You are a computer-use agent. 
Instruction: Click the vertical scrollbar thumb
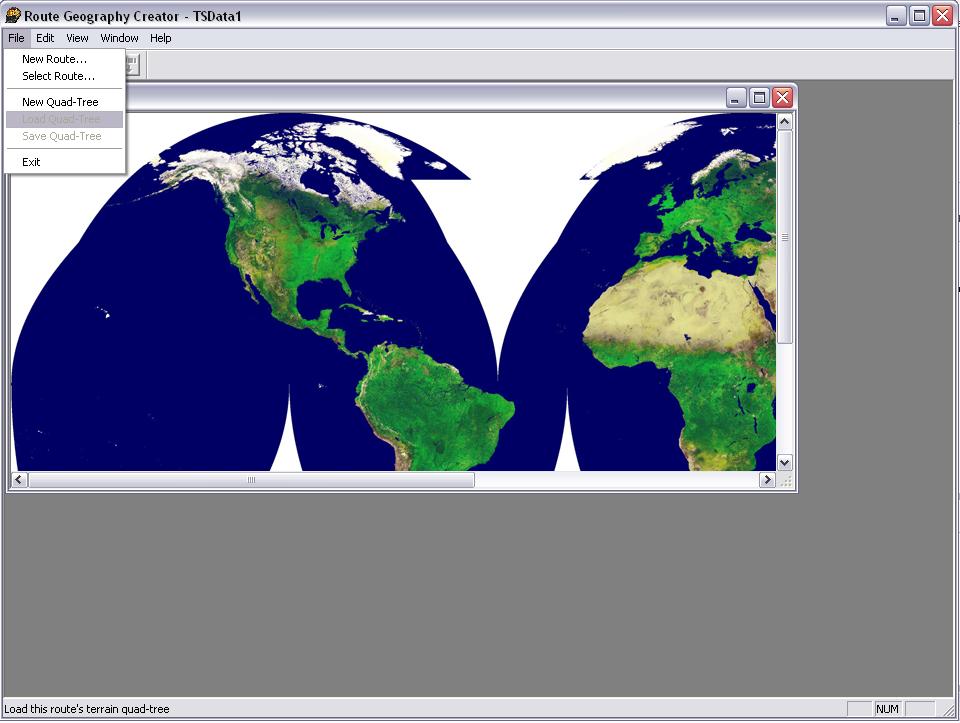click(784, 238)
